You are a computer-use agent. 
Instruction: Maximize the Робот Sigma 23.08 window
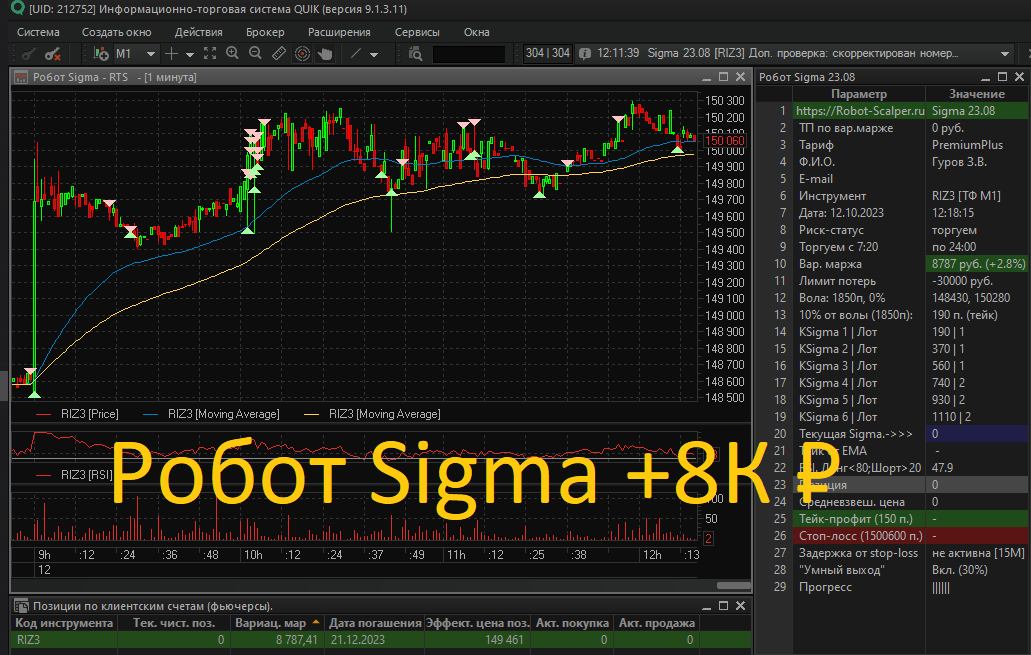click(1002, 77)
